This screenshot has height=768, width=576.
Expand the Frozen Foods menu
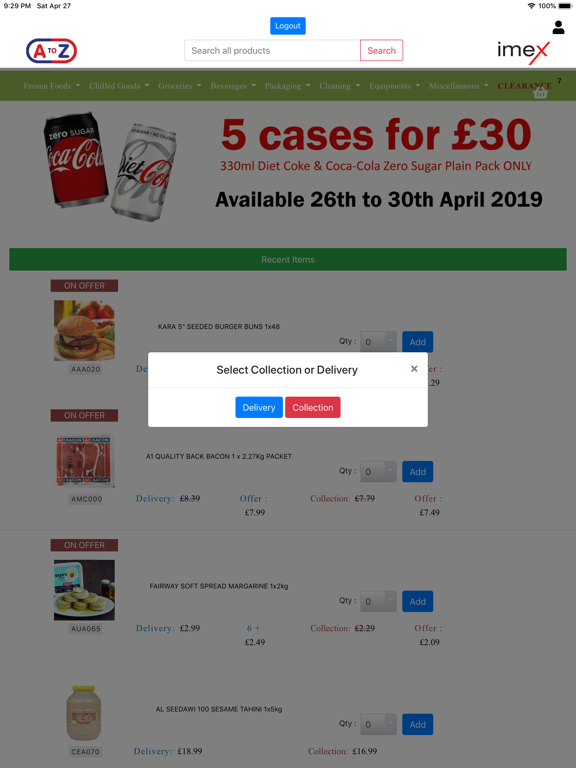[52, 86]
